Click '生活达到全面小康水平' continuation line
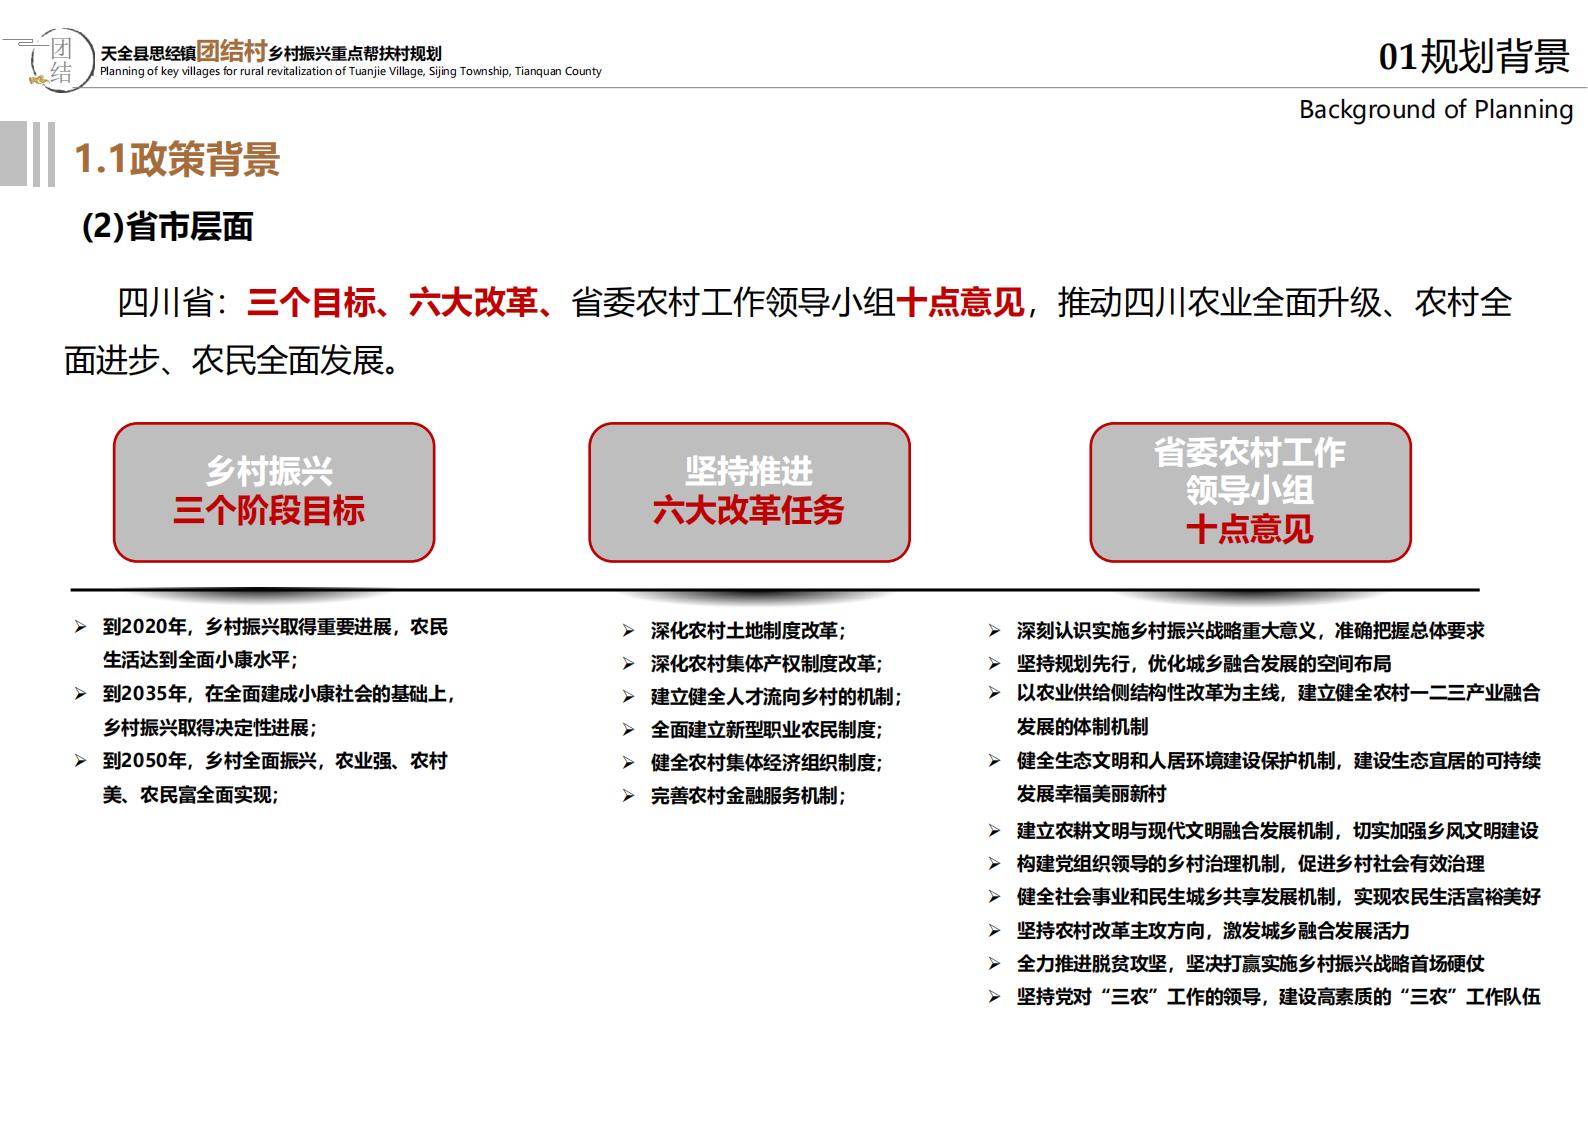 pyautogui.click(x=200, y=660)
